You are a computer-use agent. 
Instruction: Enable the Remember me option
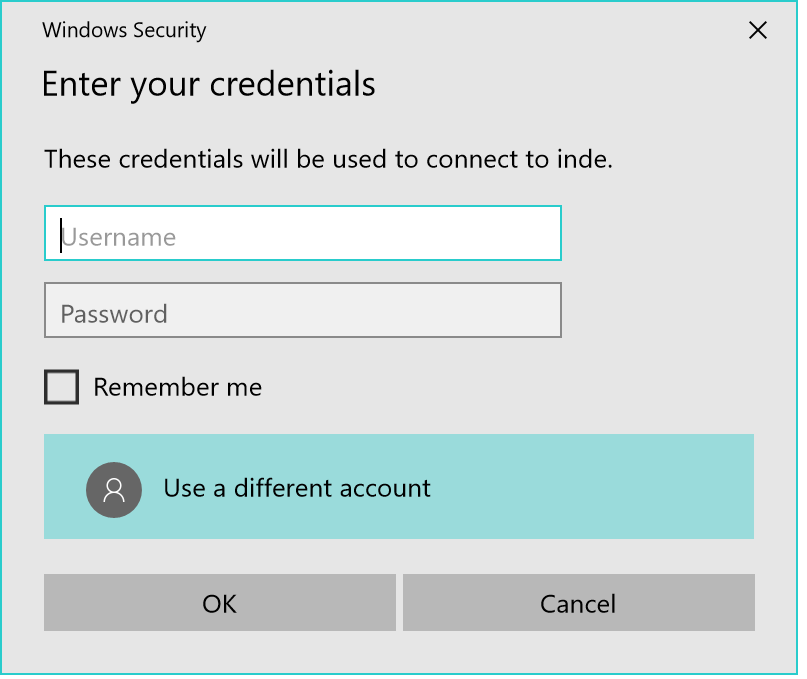tap(62, 387)
